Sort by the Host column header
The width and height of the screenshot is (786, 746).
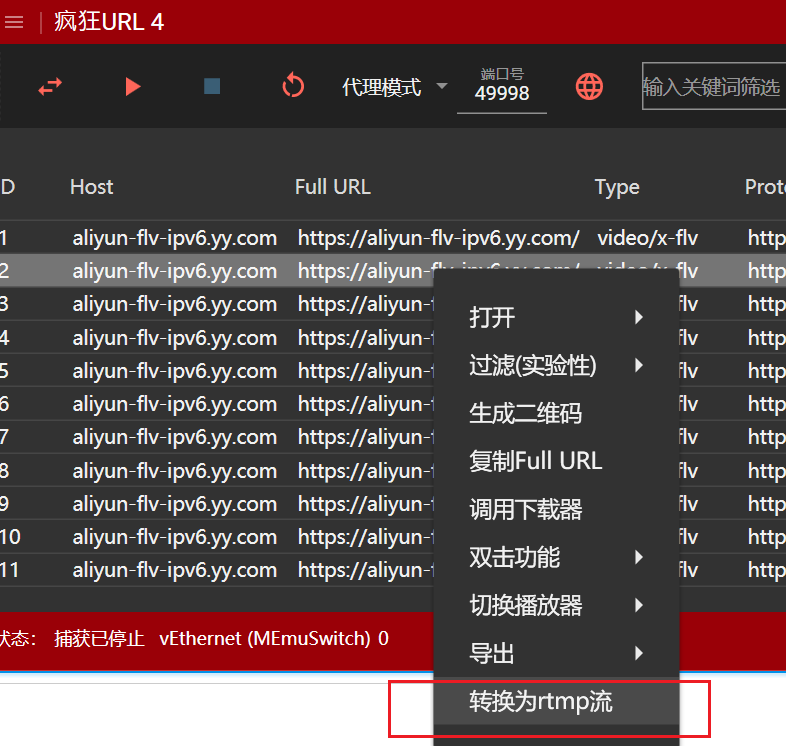92,187
